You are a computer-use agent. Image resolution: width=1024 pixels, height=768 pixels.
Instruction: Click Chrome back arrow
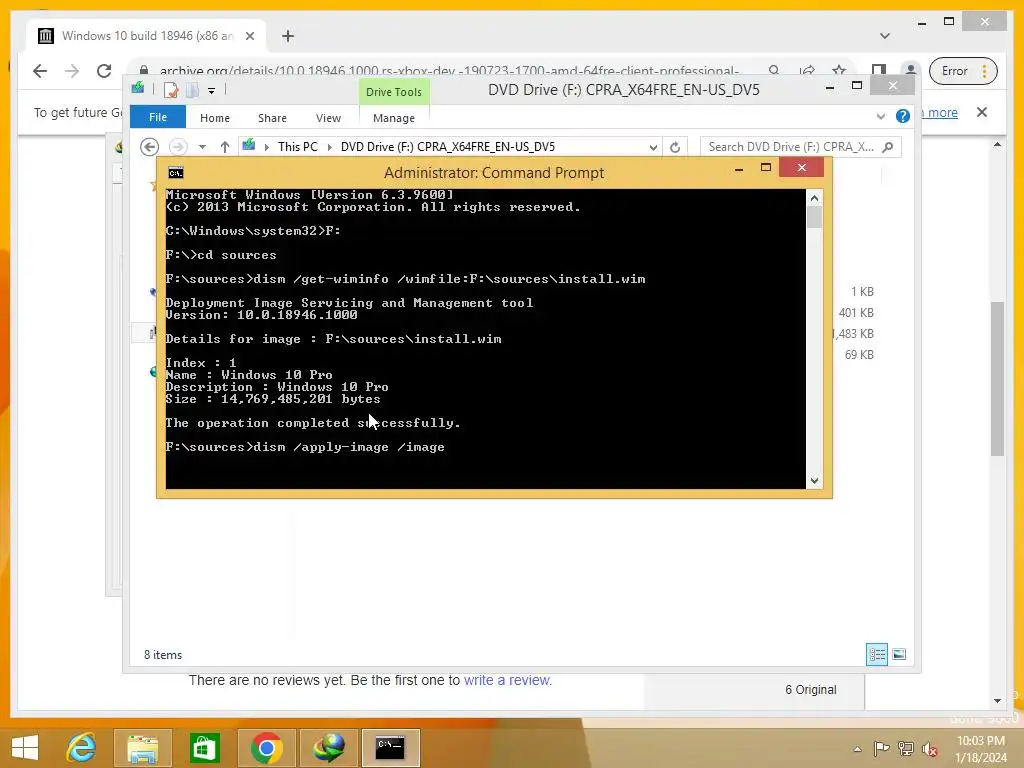[40, 71]
